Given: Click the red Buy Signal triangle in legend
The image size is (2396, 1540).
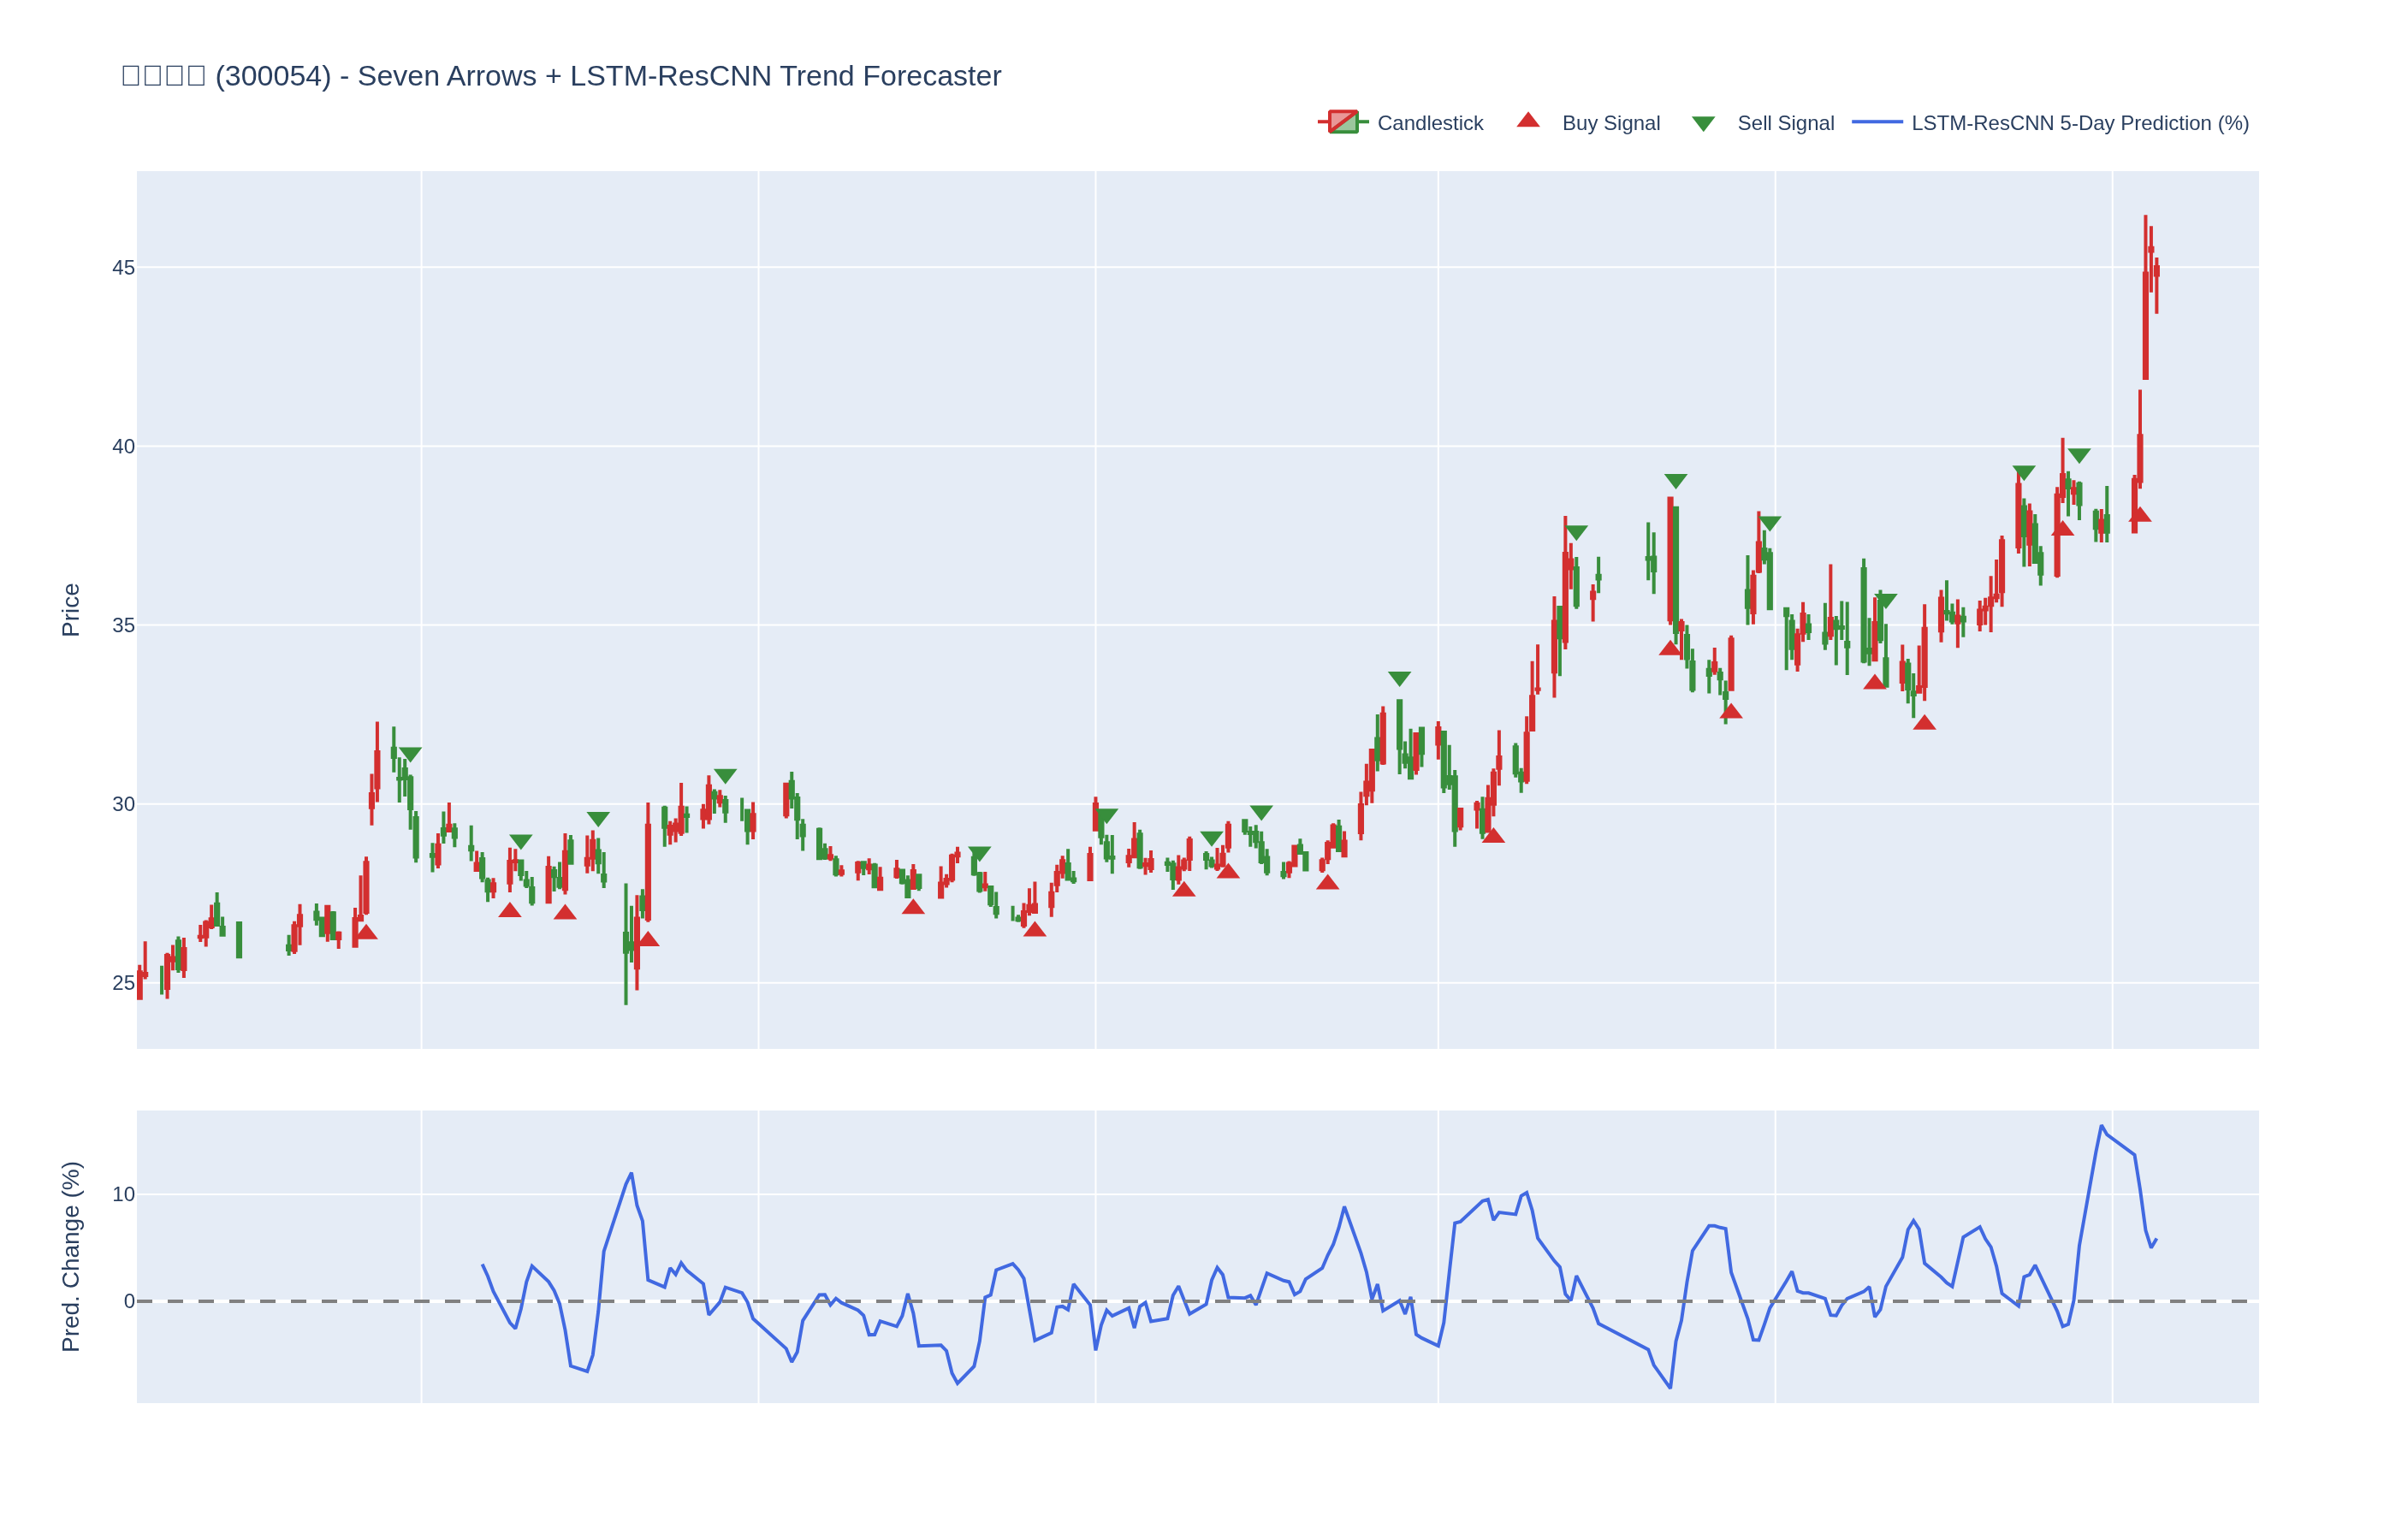Looking at the screenshot, I should pos(1528,121).
